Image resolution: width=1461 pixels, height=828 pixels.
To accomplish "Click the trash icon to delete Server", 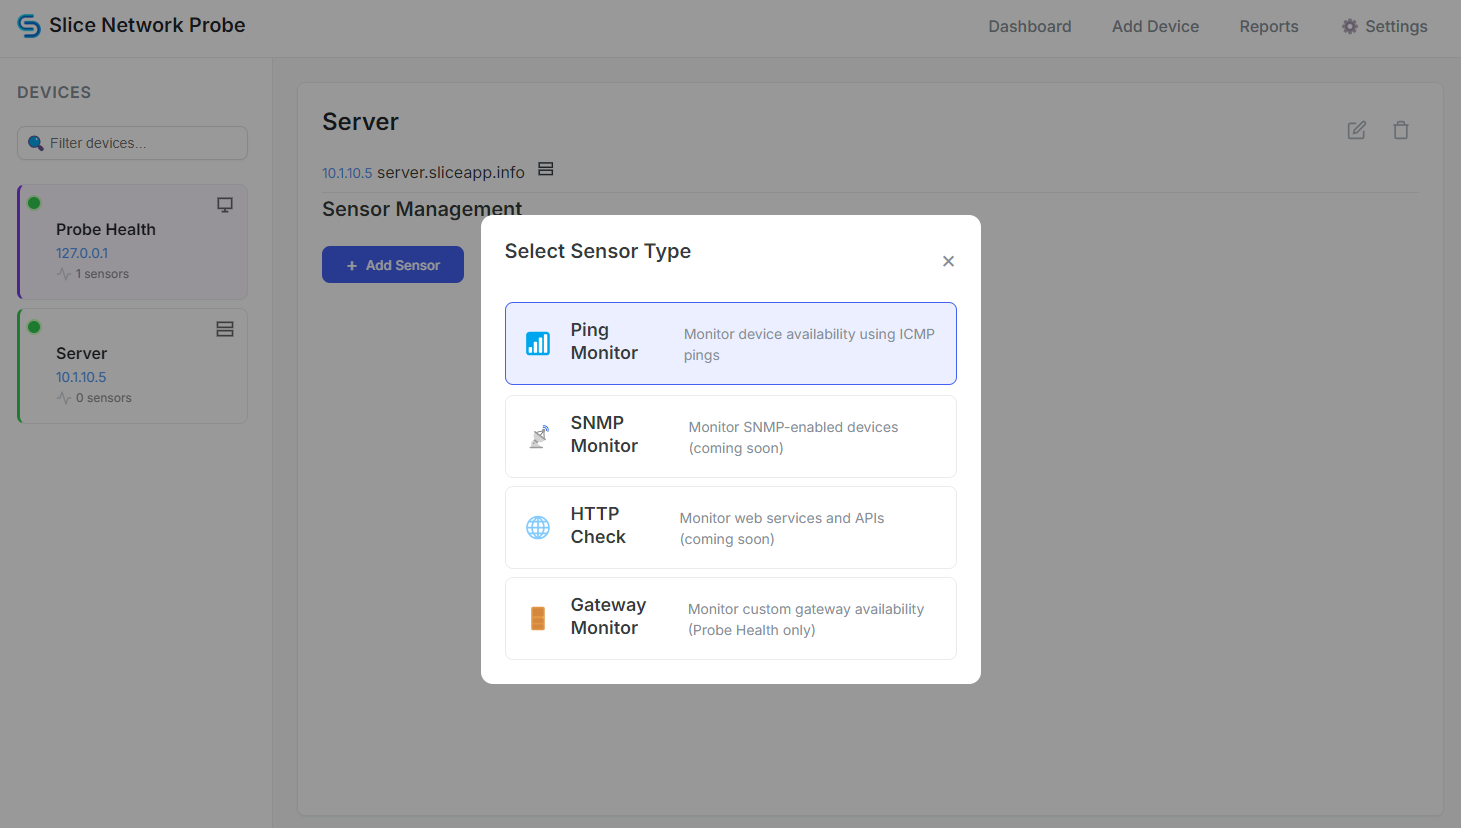I will (1401, 130).
